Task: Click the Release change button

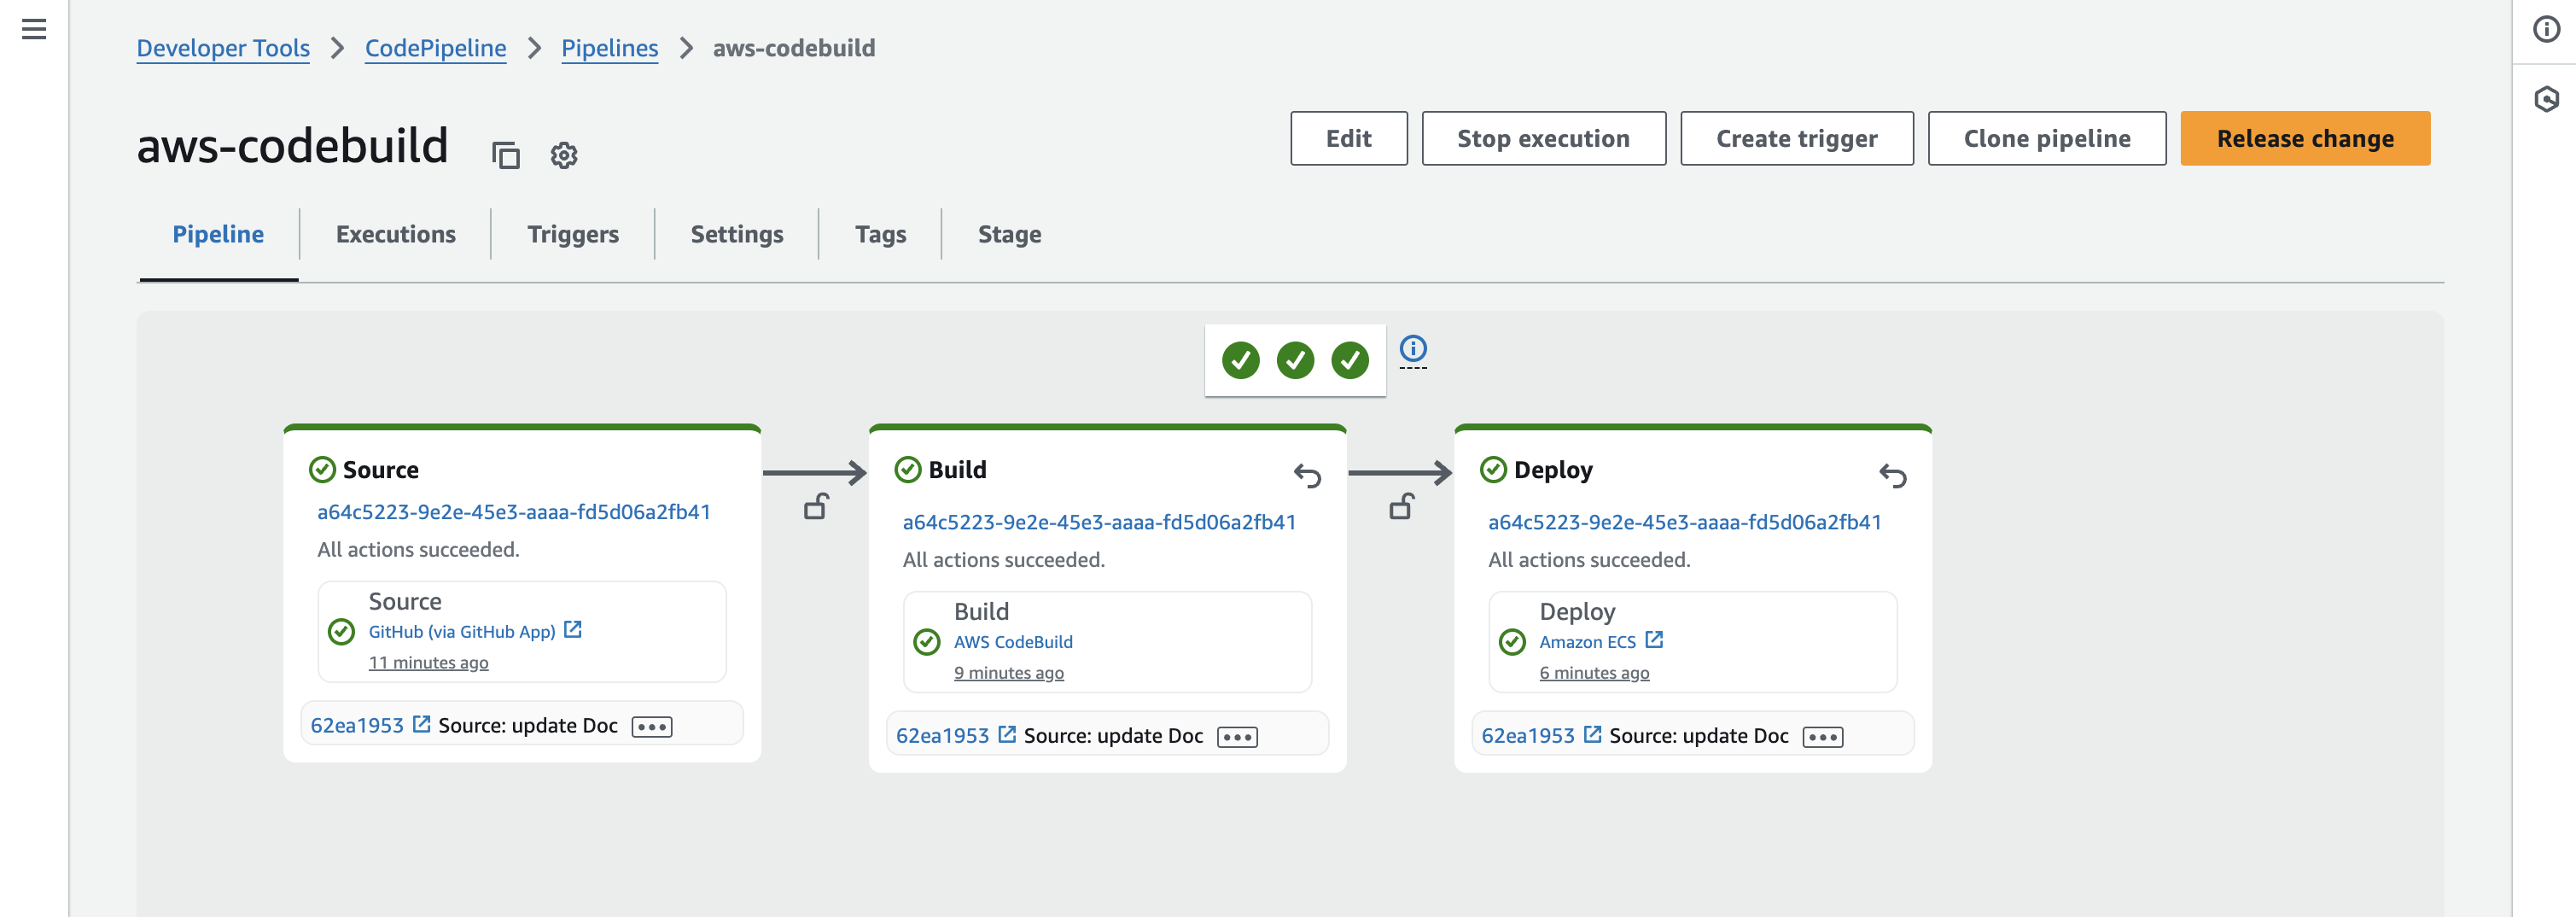Action: [2304, 139]
